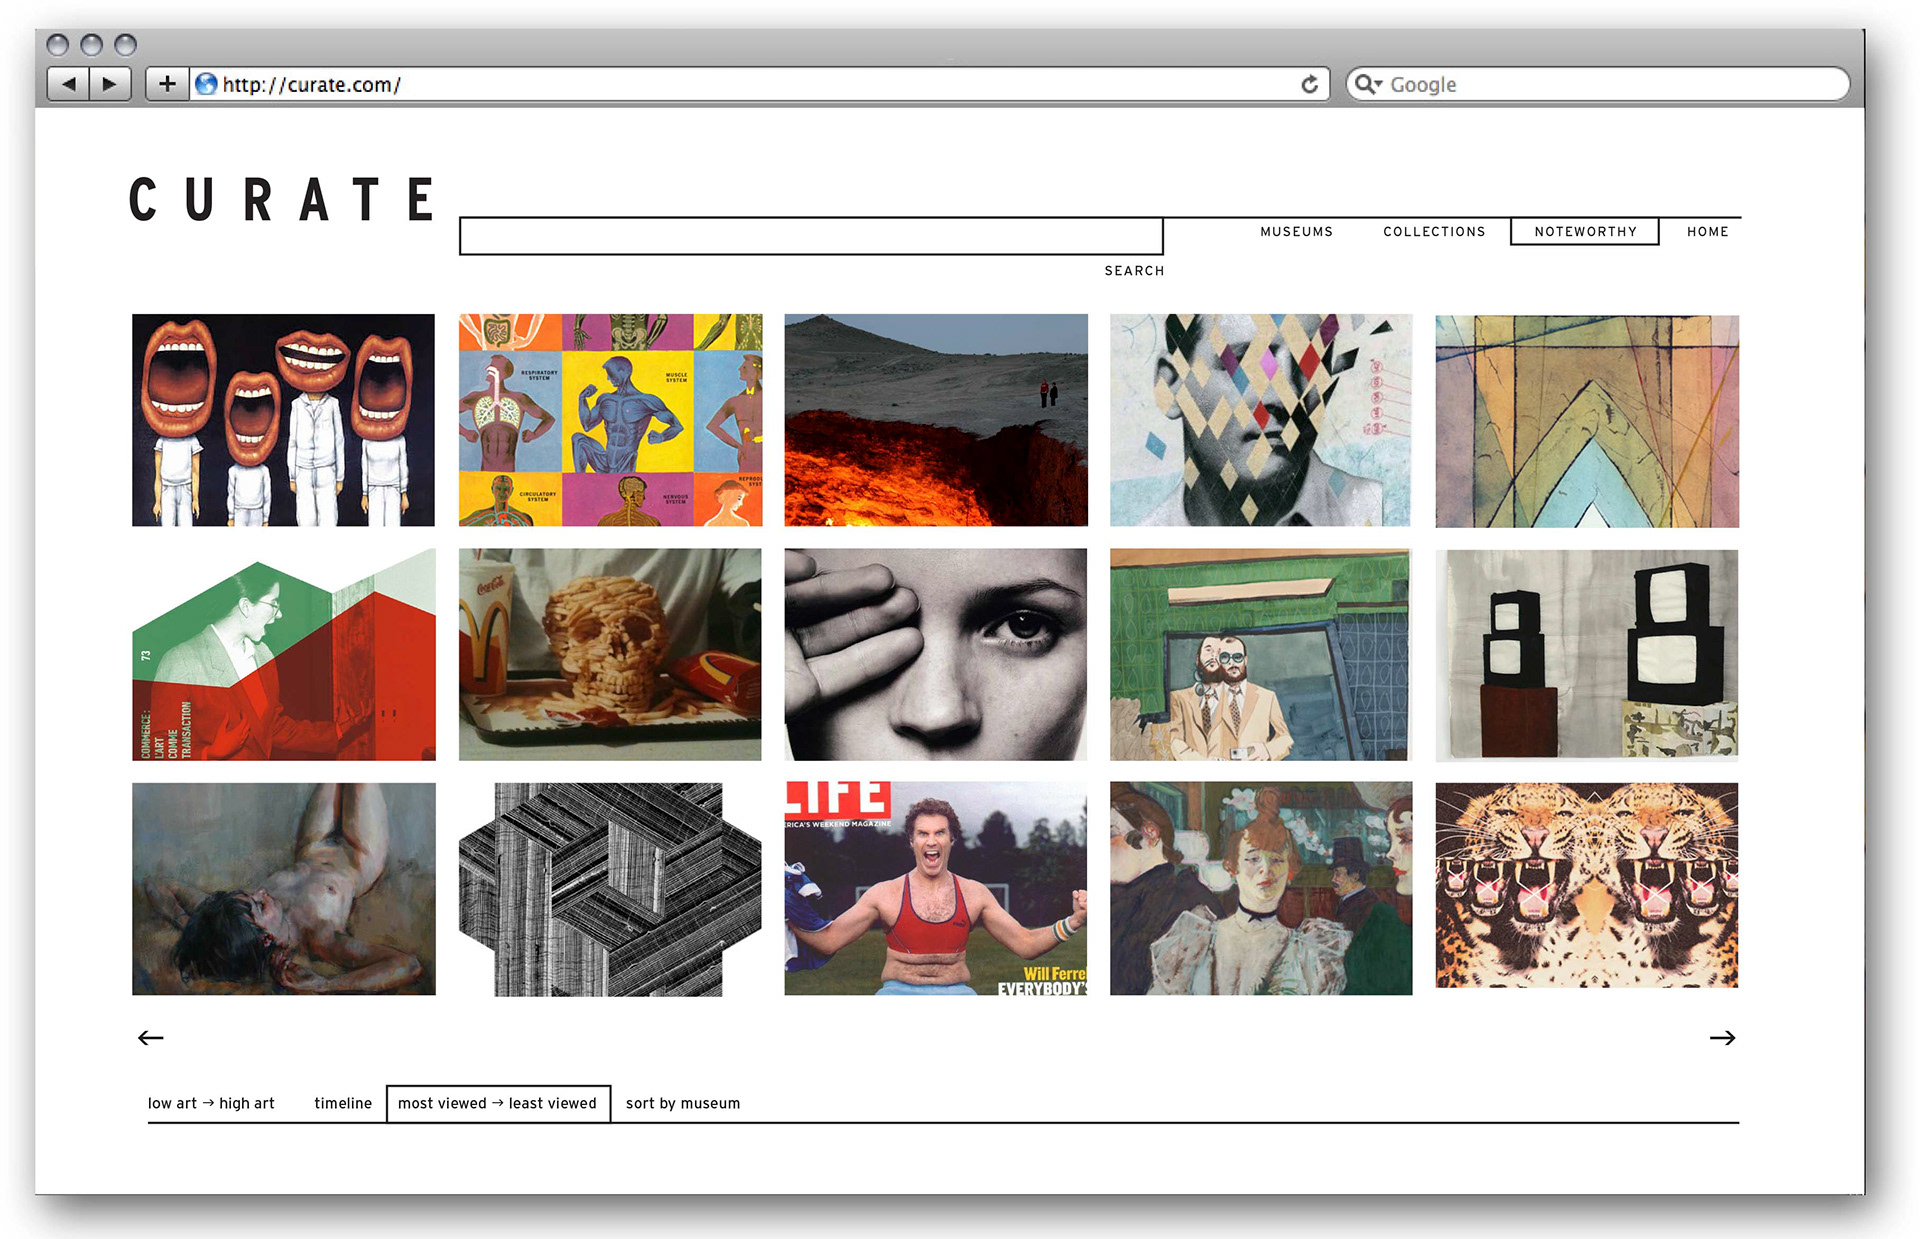
Task: Open the black stacked boxes painting
Action: (1587, 655)
